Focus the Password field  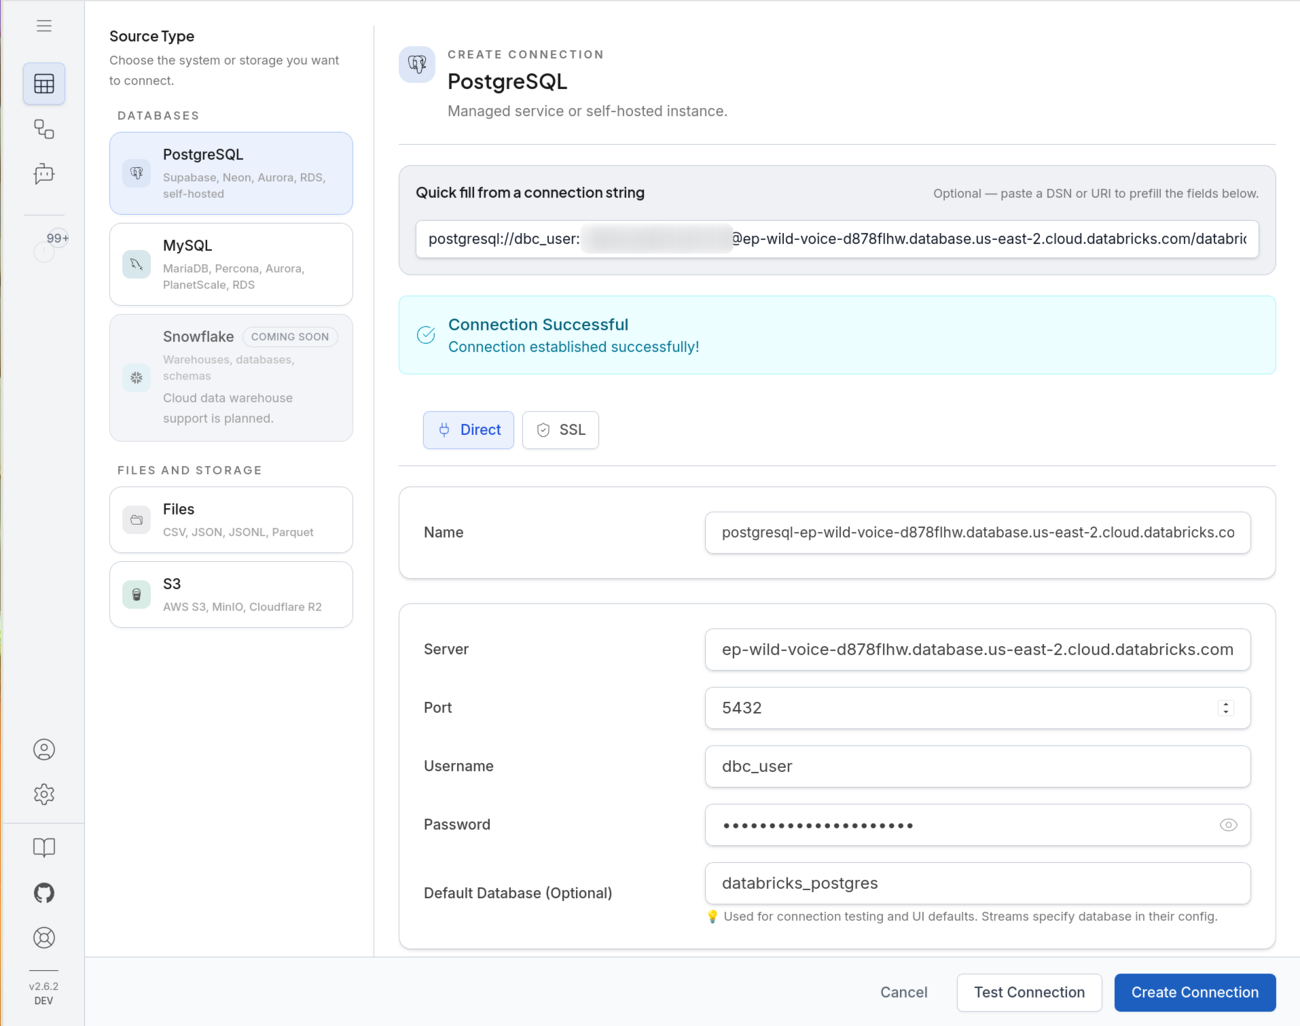pos(977,825)
